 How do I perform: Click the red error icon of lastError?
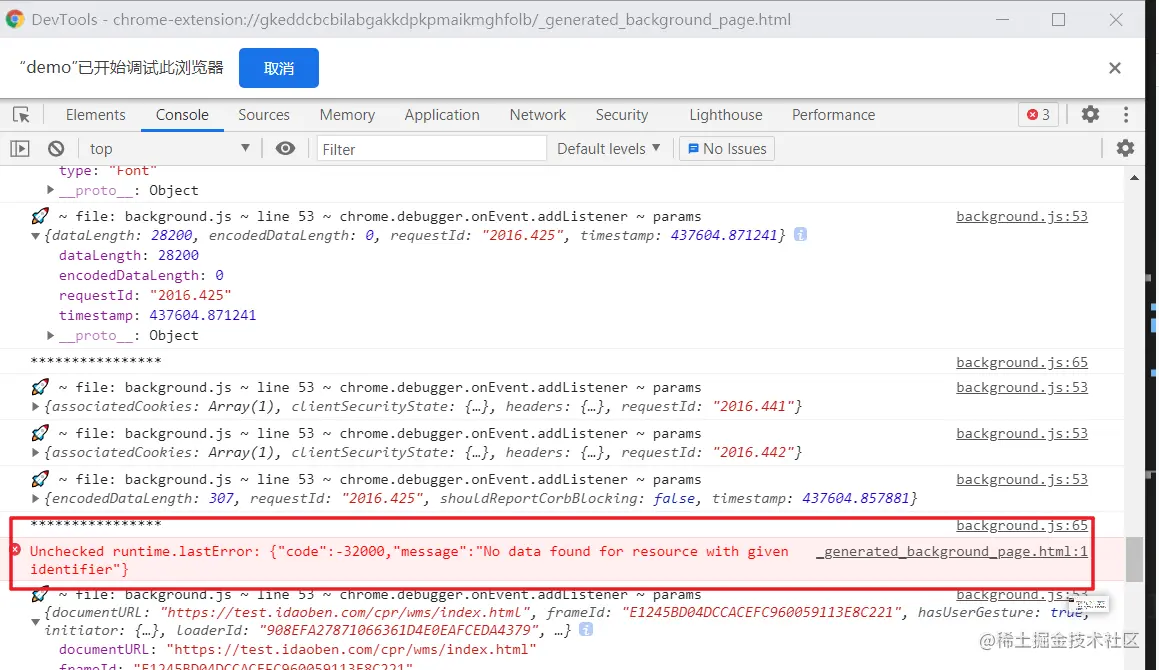[15, 550]
